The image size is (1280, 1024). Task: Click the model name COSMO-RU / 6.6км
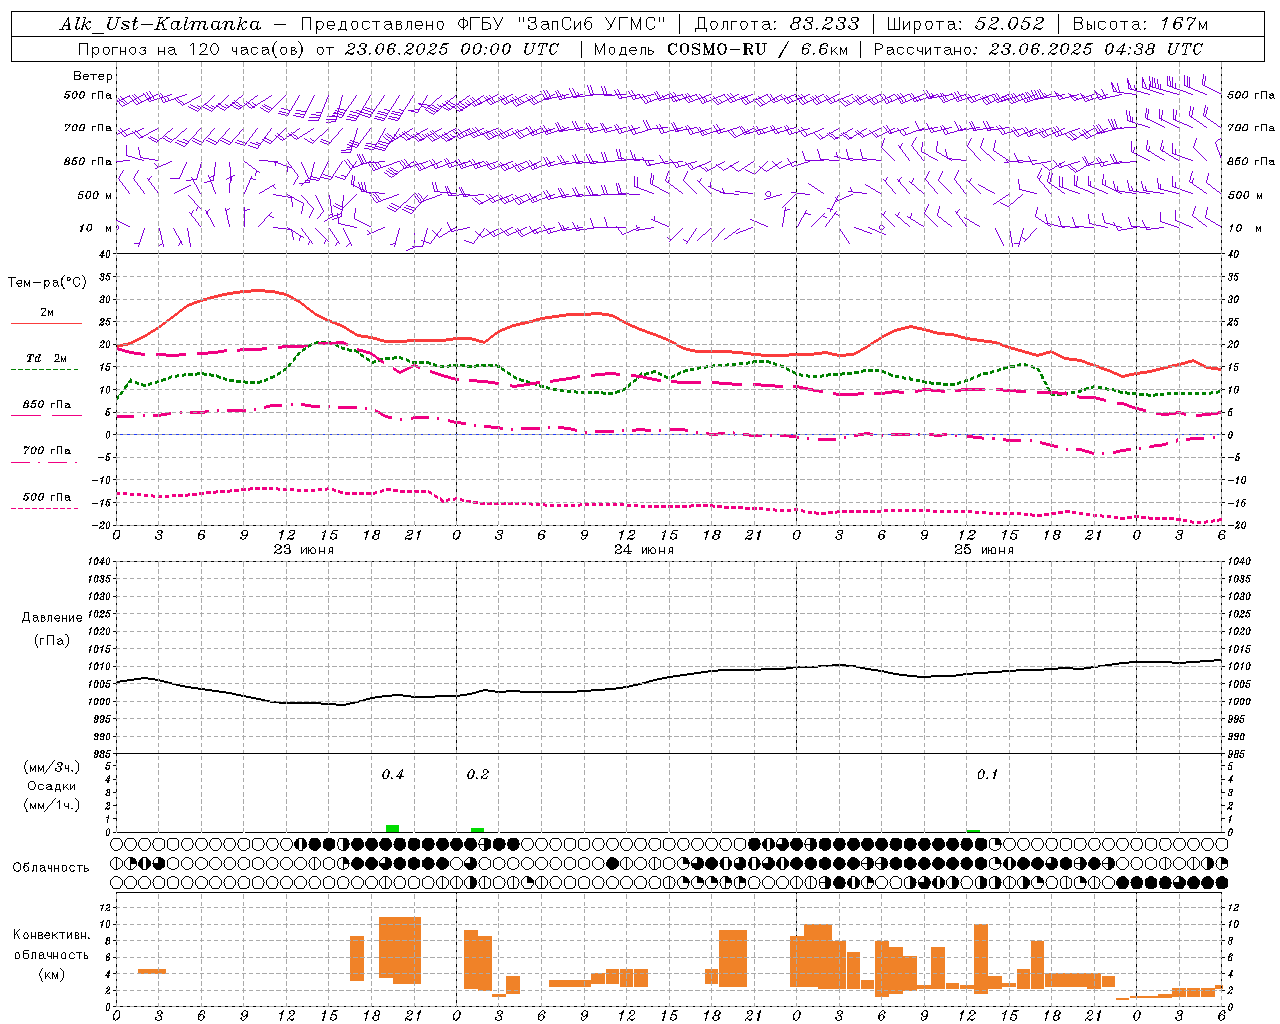[756, 49]
